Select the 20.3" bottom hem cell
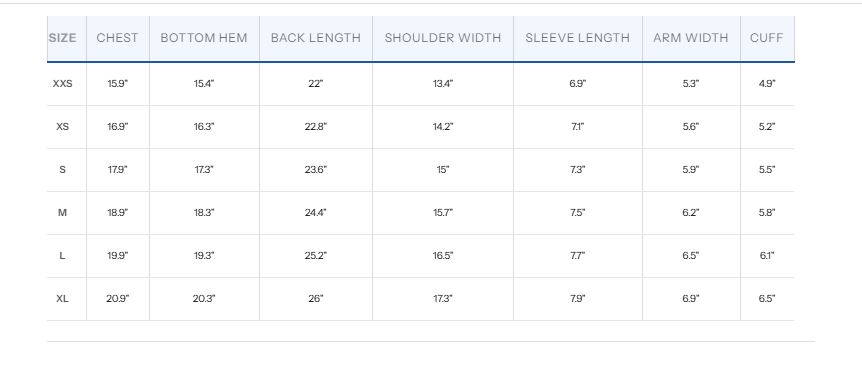 204,298
